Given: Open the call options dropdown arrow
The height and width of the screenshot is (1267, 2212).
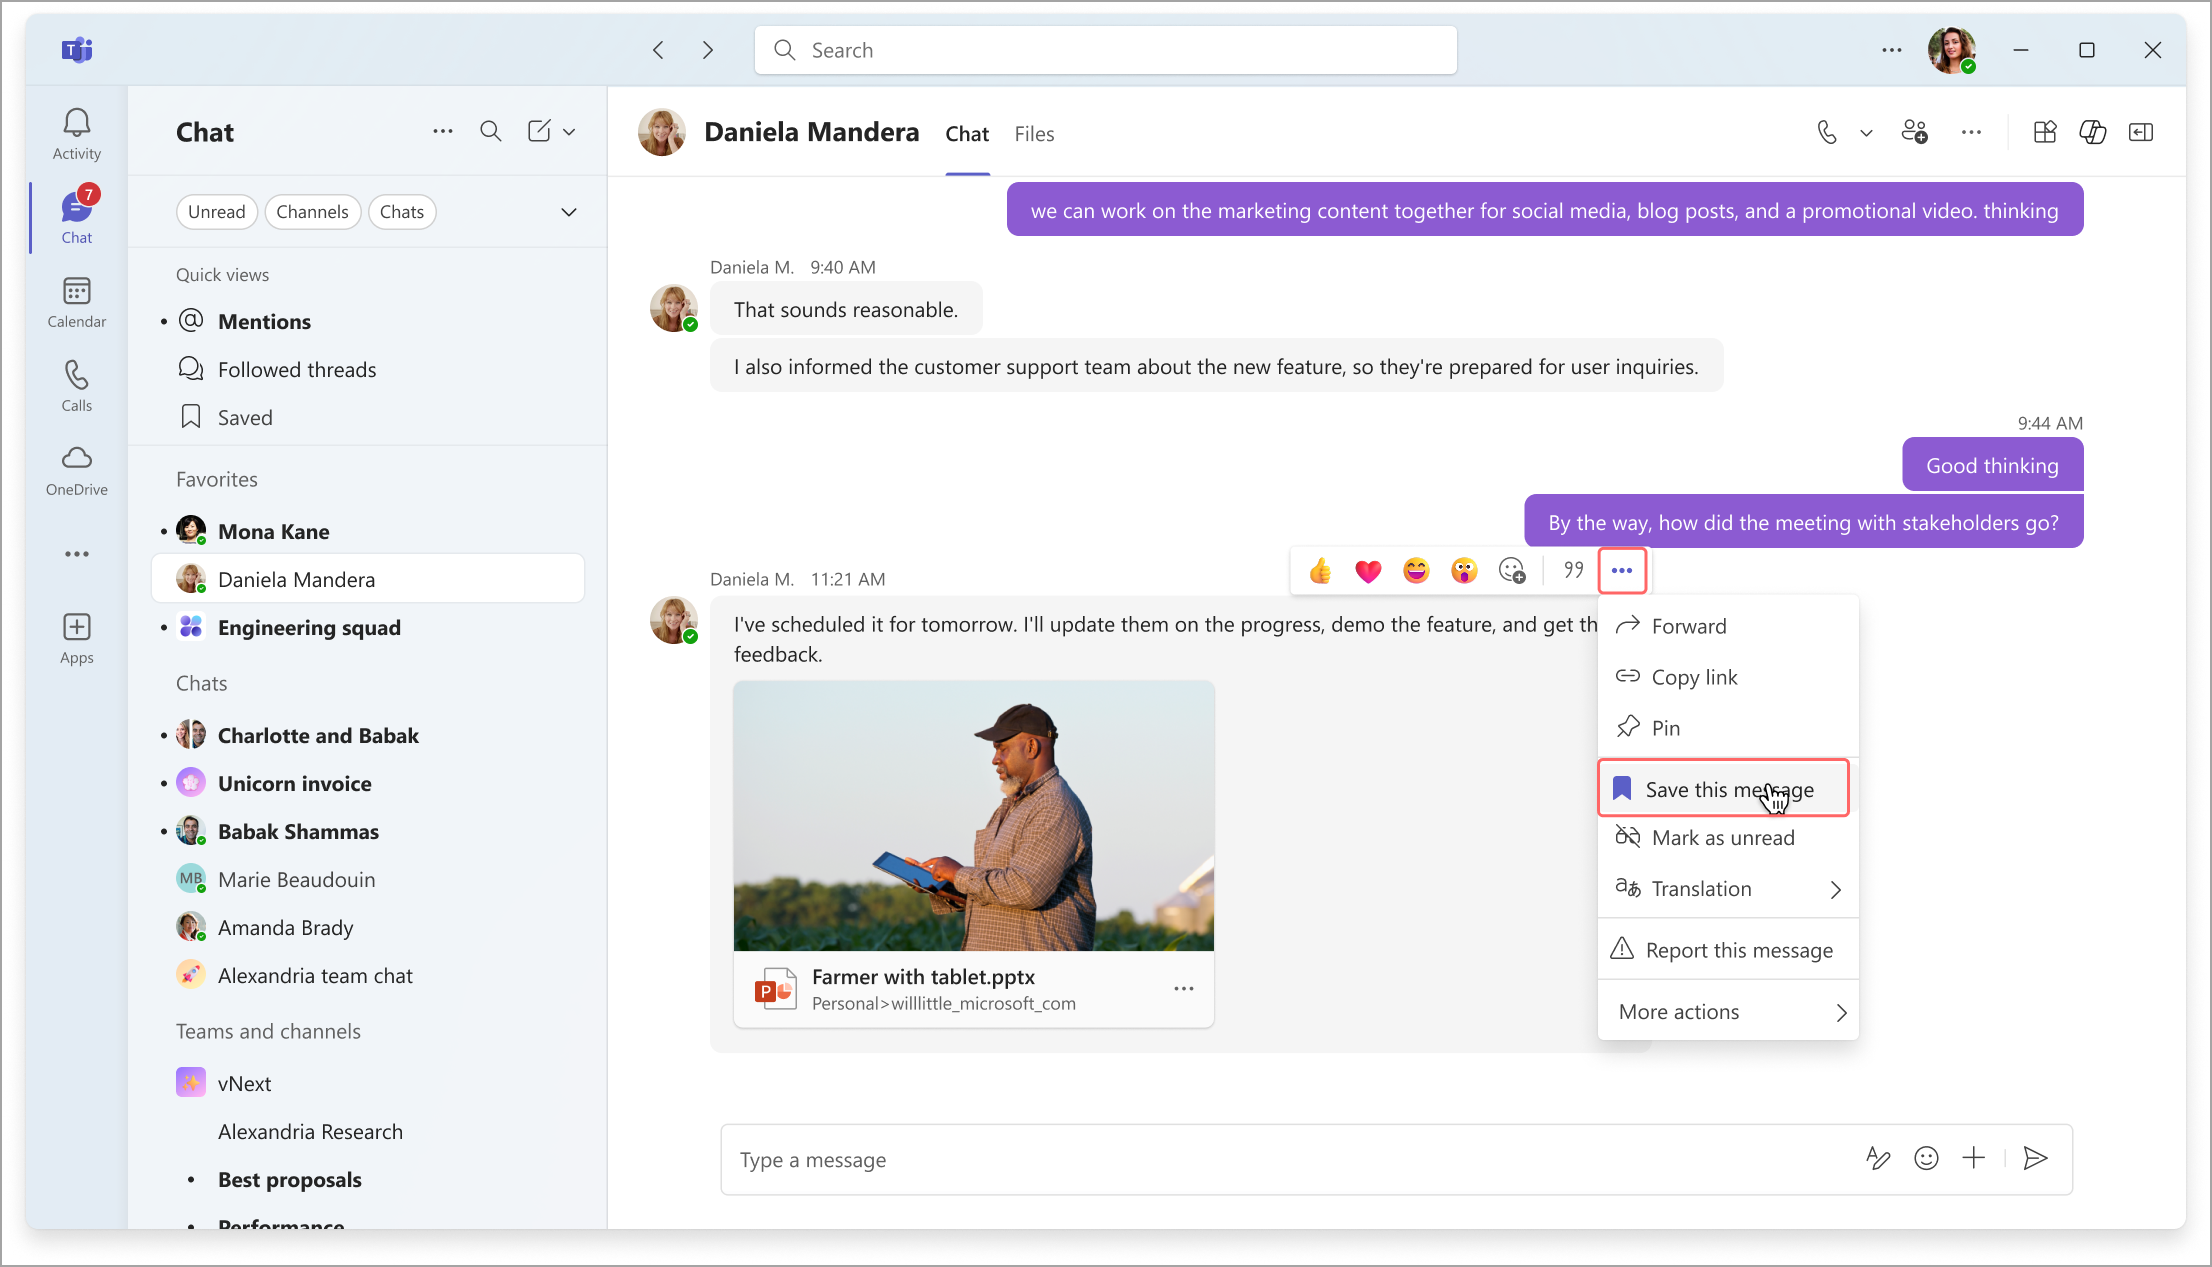Looking at the screenshot, I should 1866,133.
